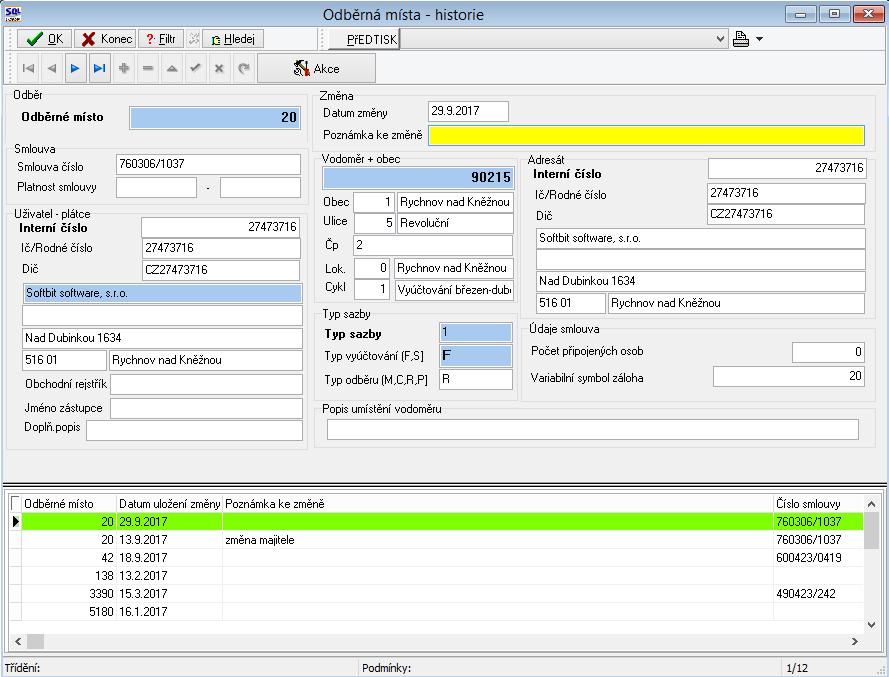889x677 pixels.
Task: Click the Uživatel Interní číslo field
Action: coord(221,227)
